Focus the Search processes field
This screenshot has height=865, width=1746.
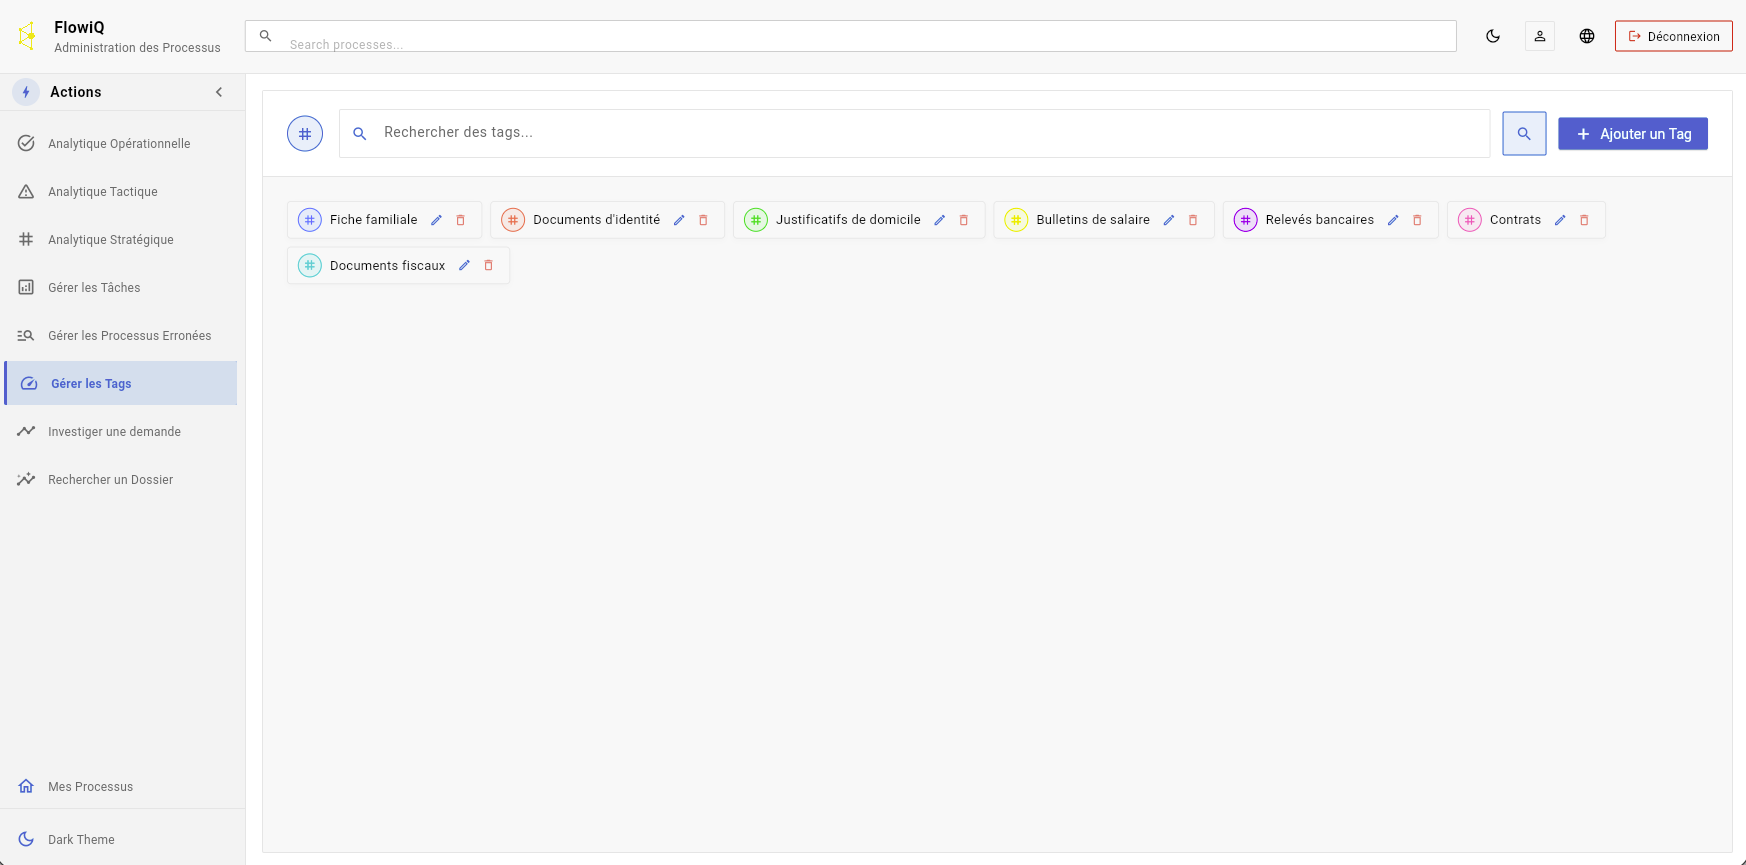point(850,36)
